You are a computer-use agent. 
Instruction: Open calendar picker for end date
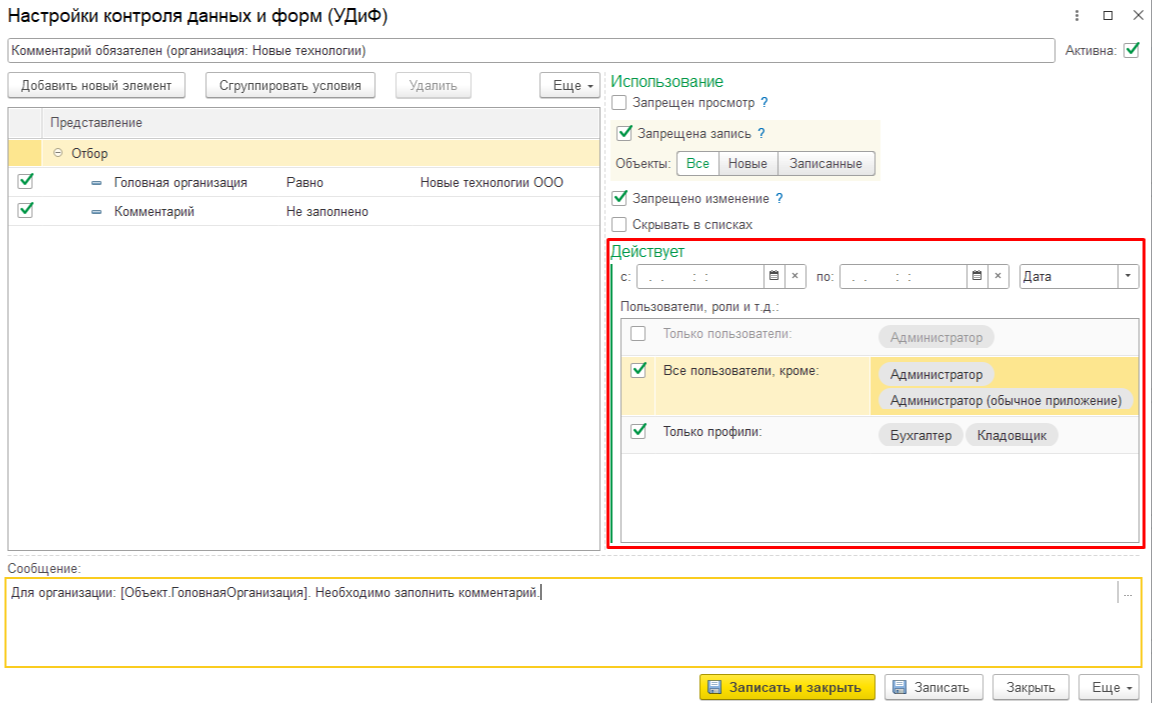(x=977, y=277)
